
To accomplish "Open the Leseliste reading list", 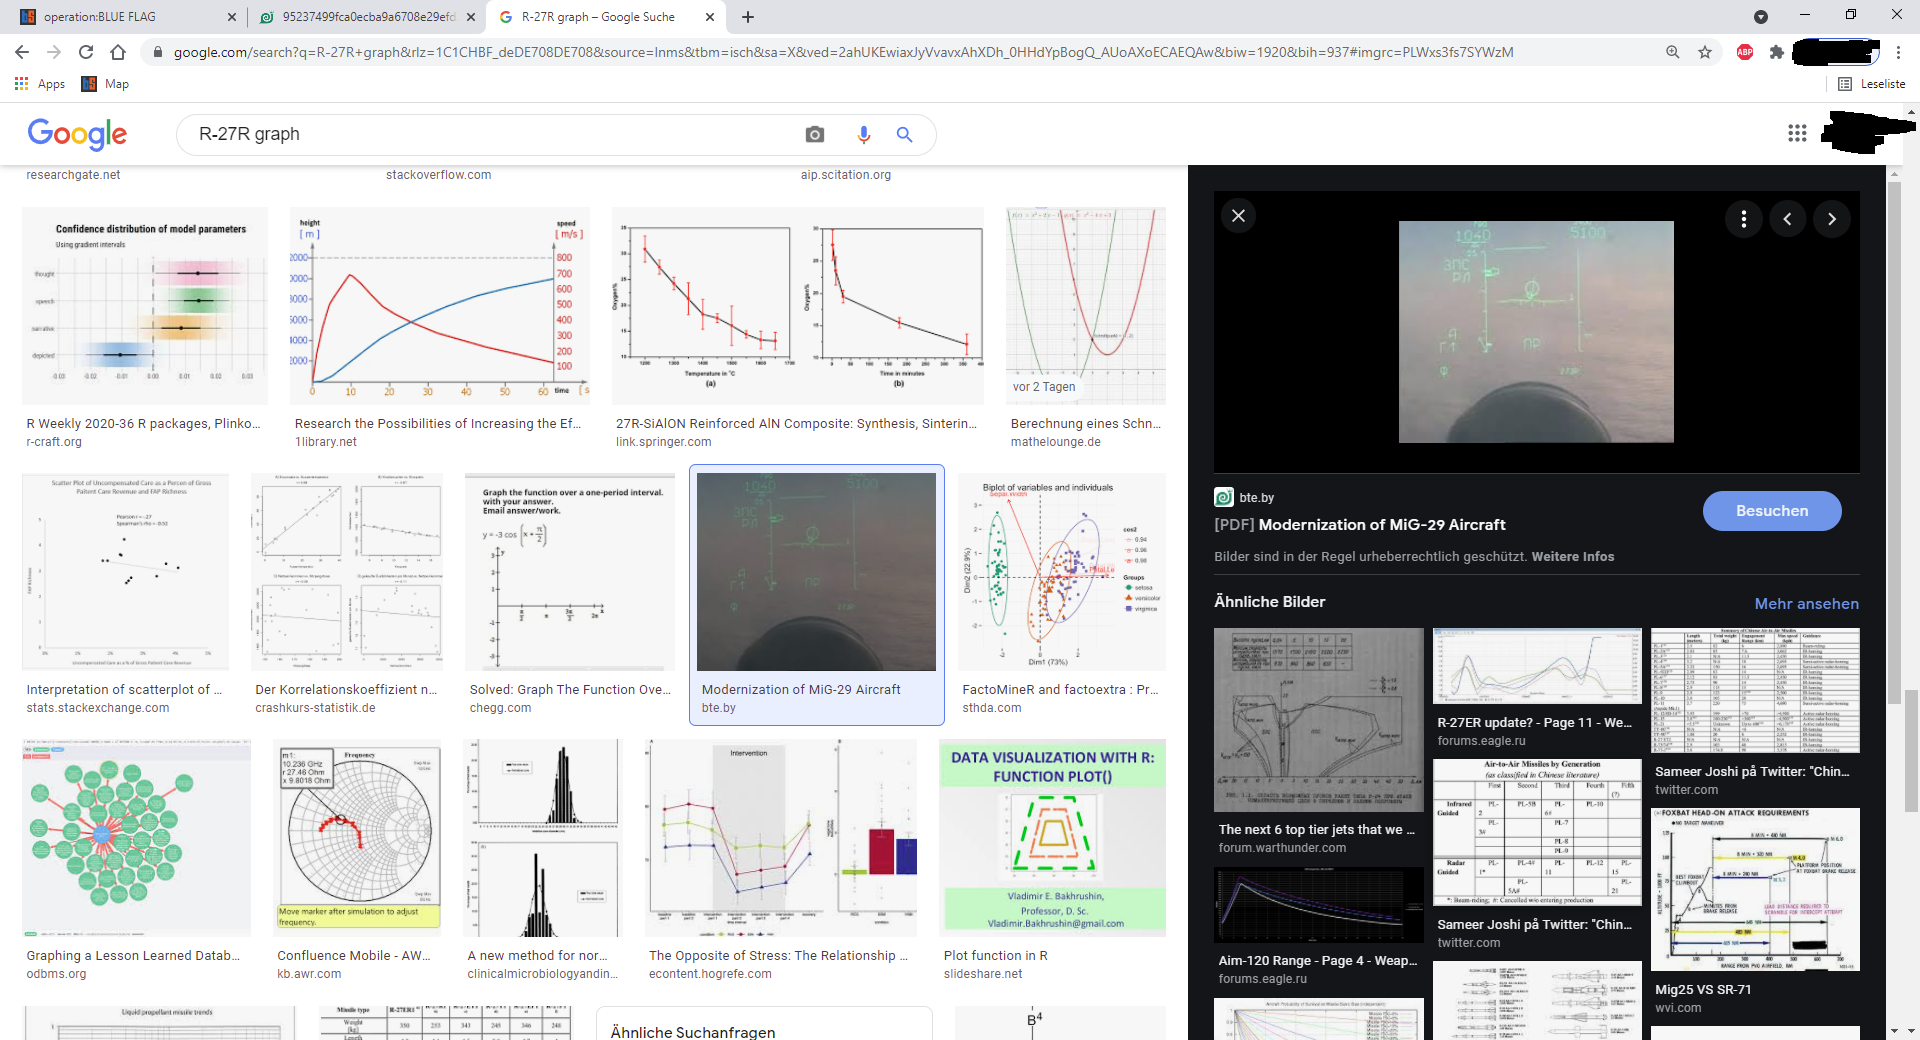I will click(x=1872, y=84).
